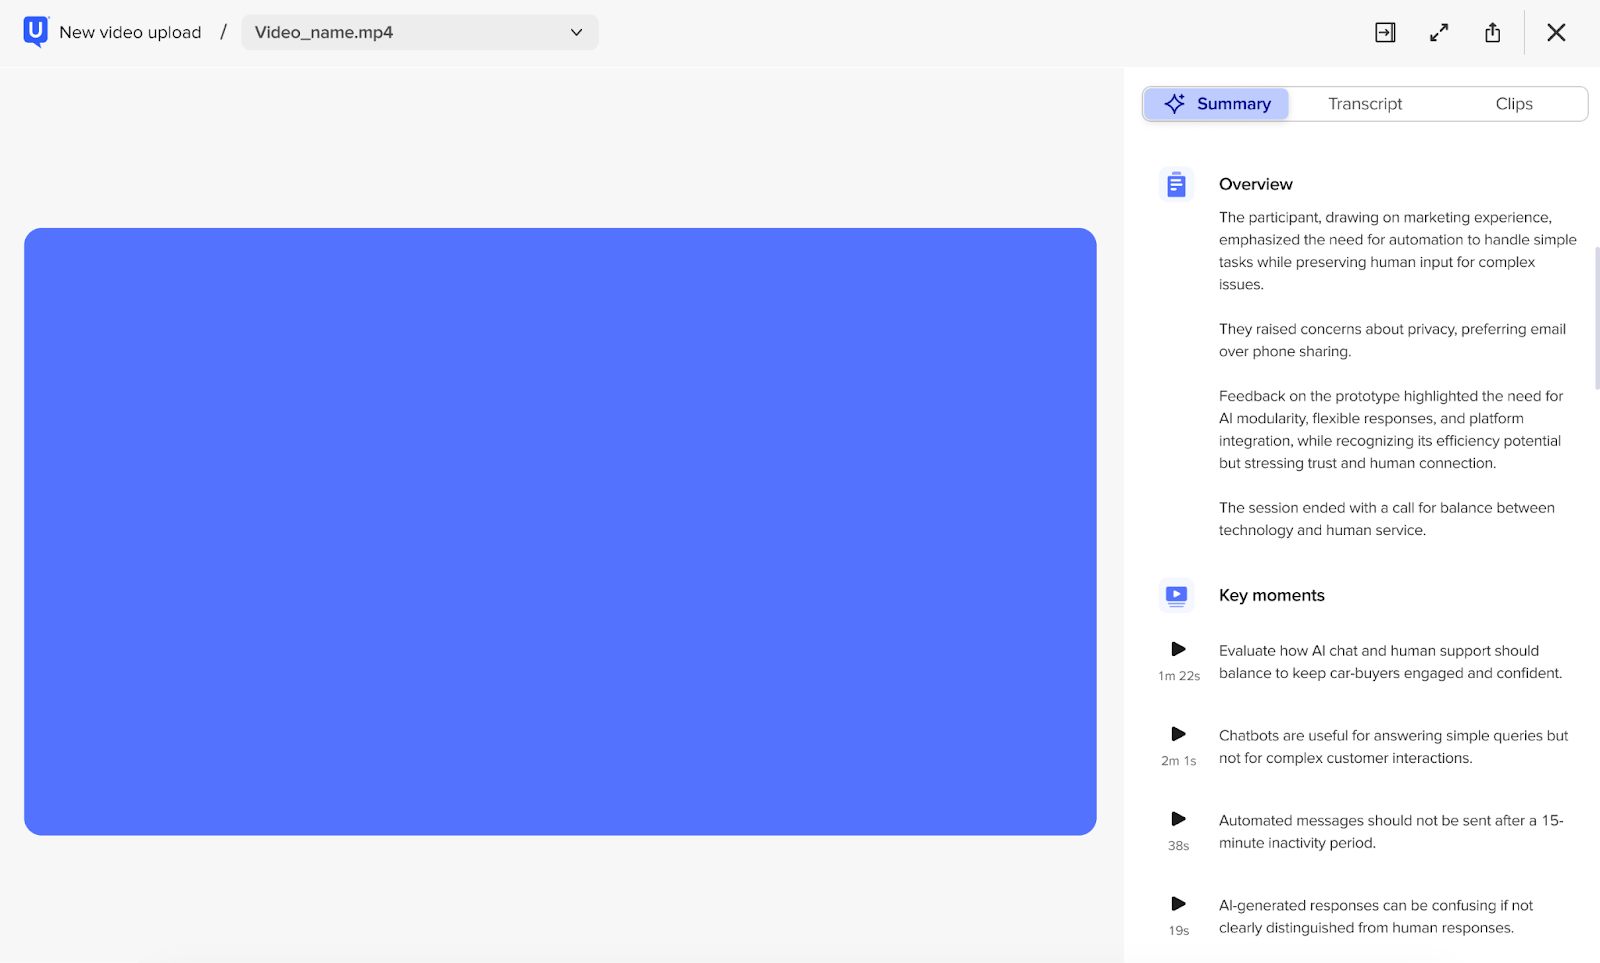Close the video viewer

(1556, 33)
